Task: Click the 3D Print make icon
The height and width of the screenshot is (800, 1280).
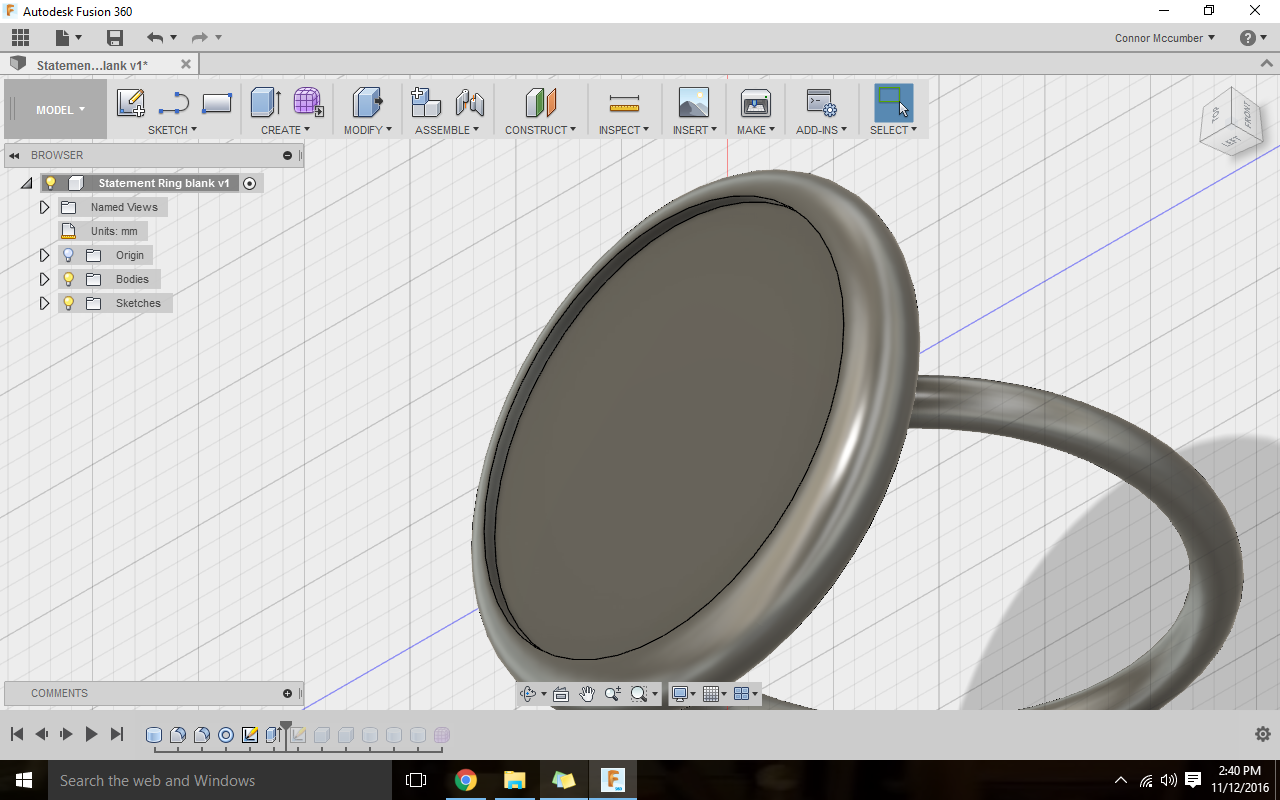Action: pos(755,102)
